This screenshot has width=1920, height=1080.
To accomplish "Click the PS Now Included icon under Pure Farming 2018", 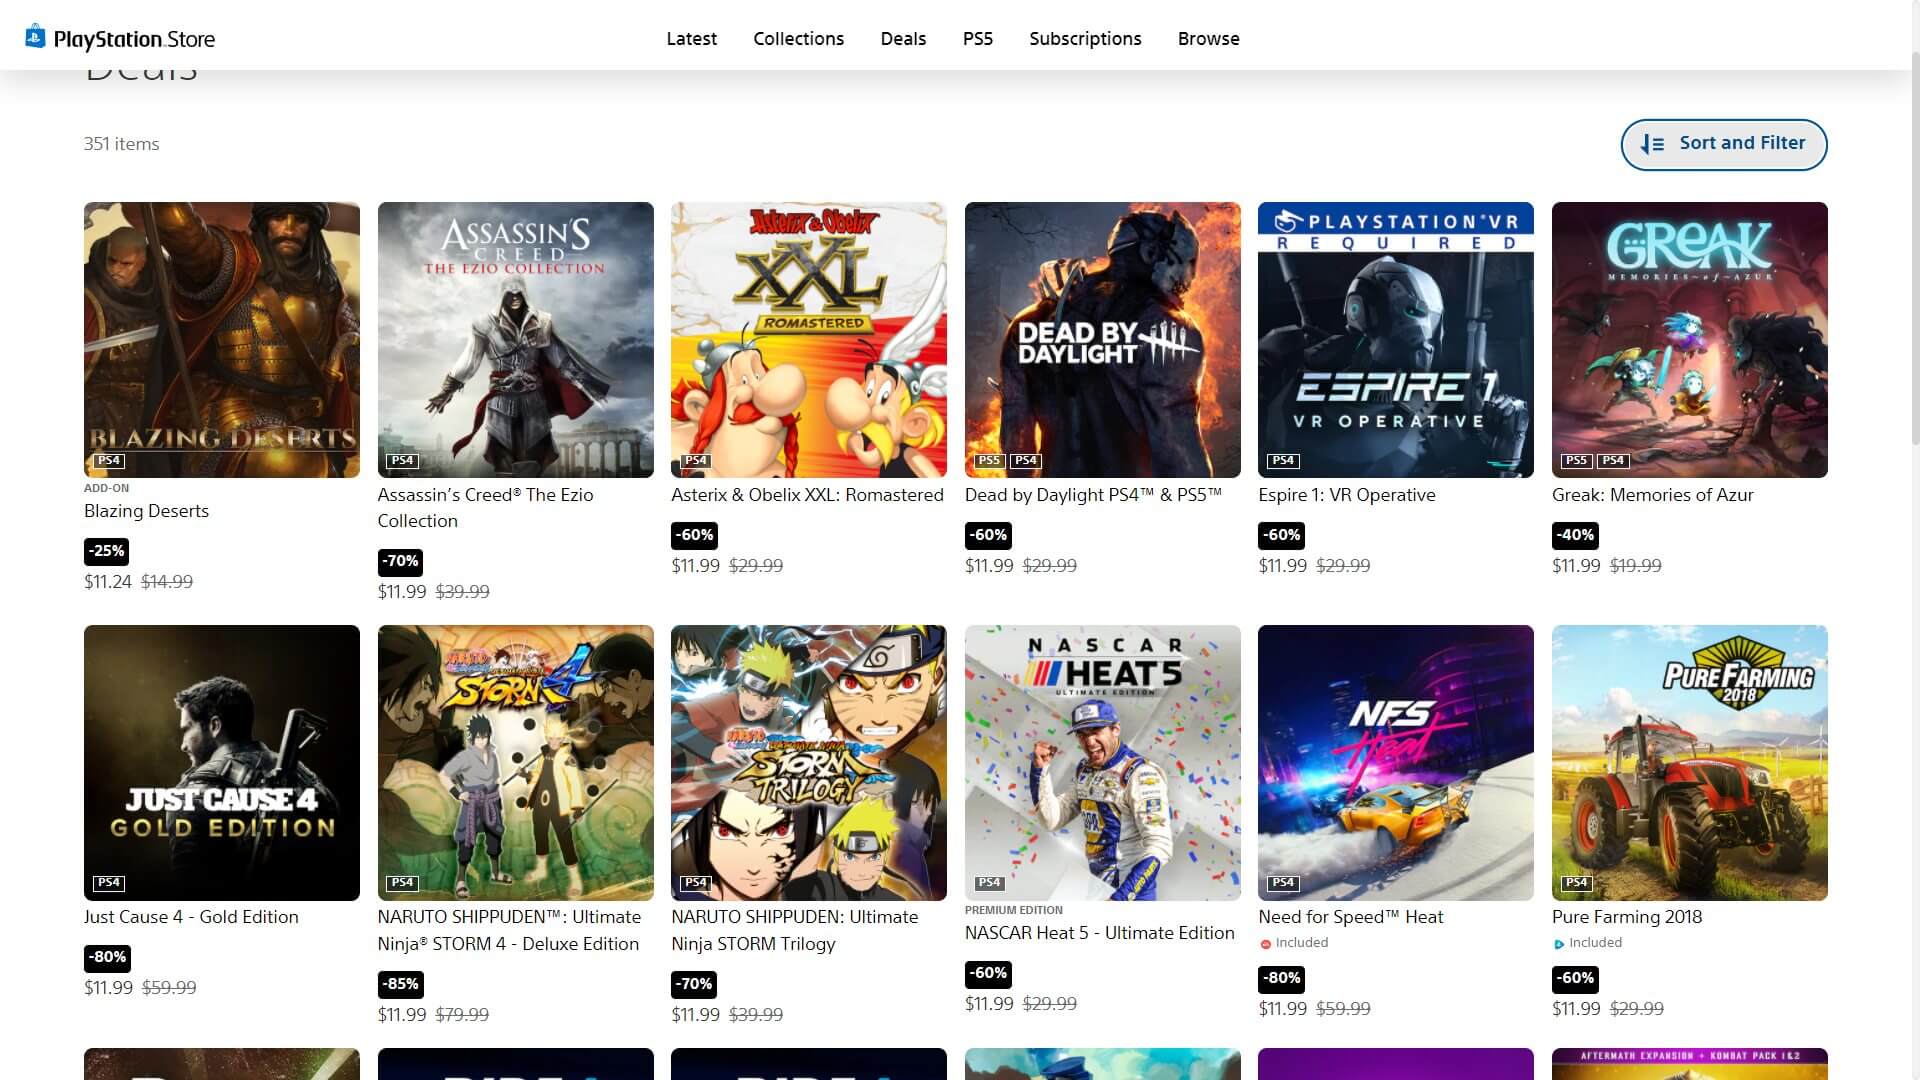I will click(x=1558, y=944).
